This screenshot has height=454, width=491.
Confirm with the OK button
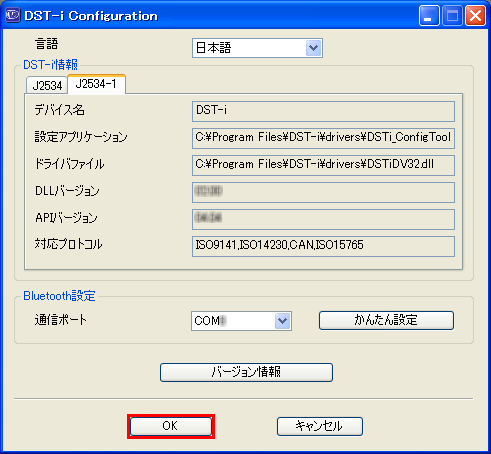click(171, 426)
